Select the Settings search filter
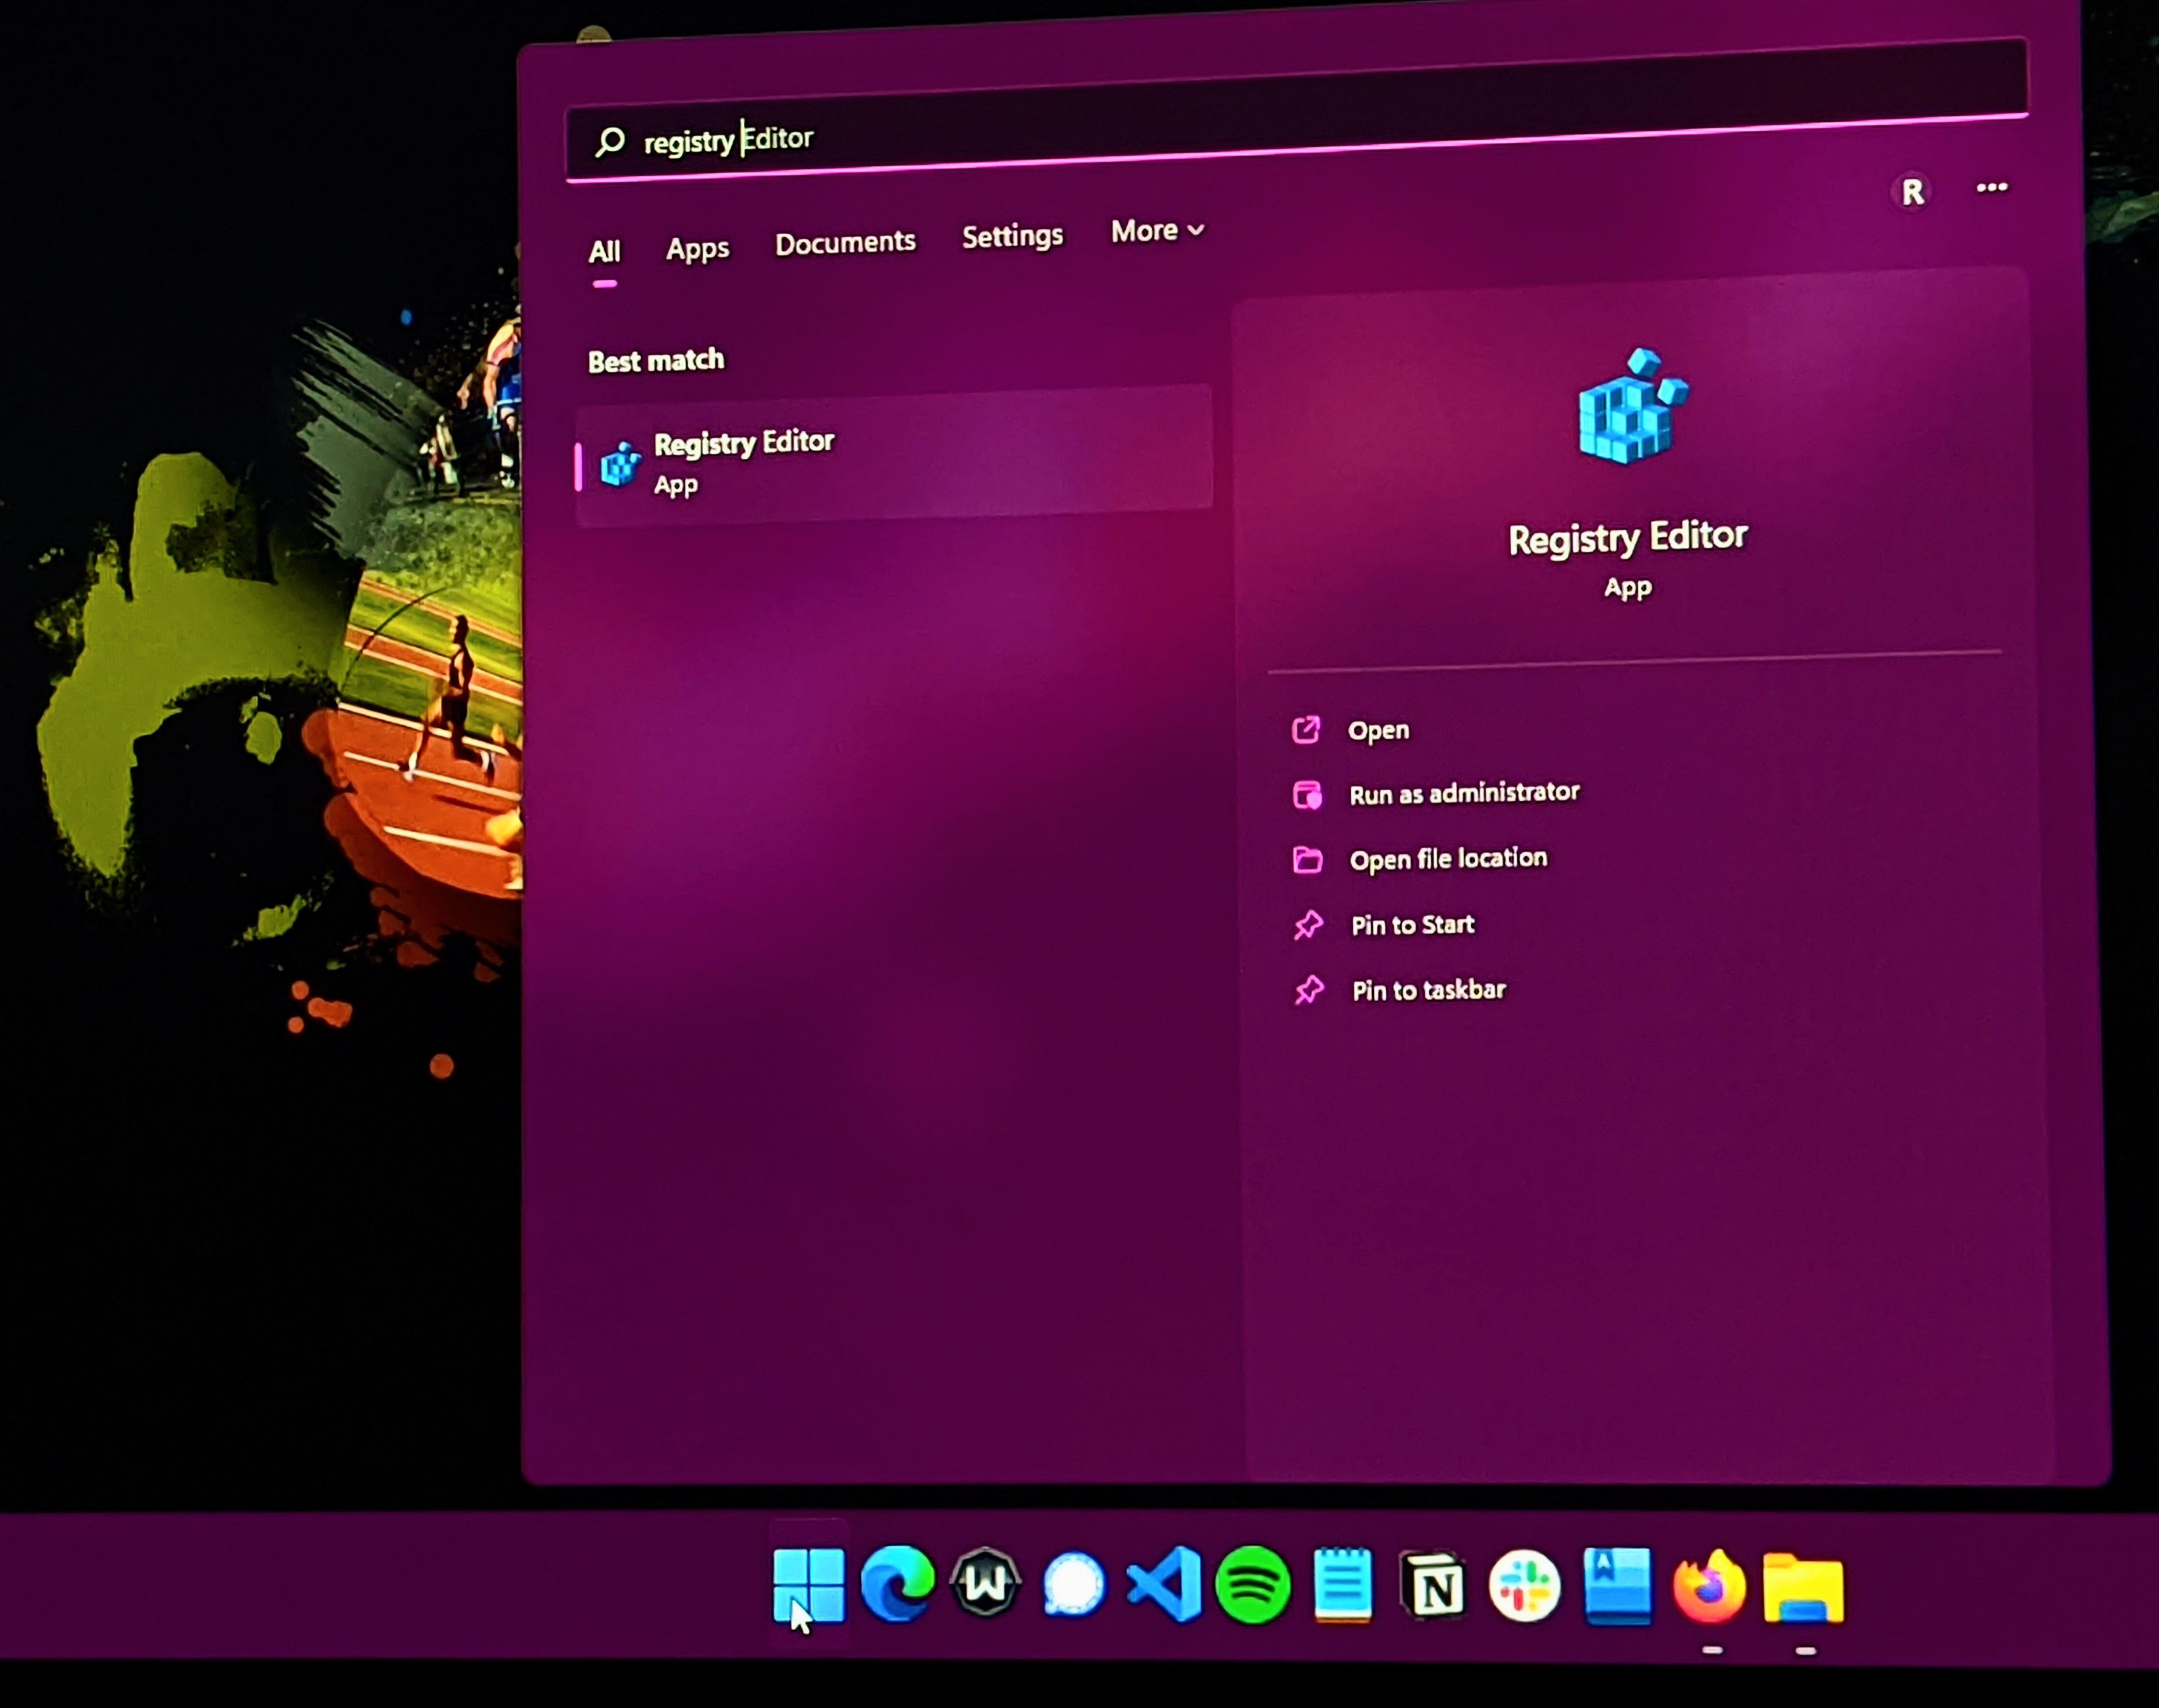This screenshot has height=1708, width=2159. 1012,237
